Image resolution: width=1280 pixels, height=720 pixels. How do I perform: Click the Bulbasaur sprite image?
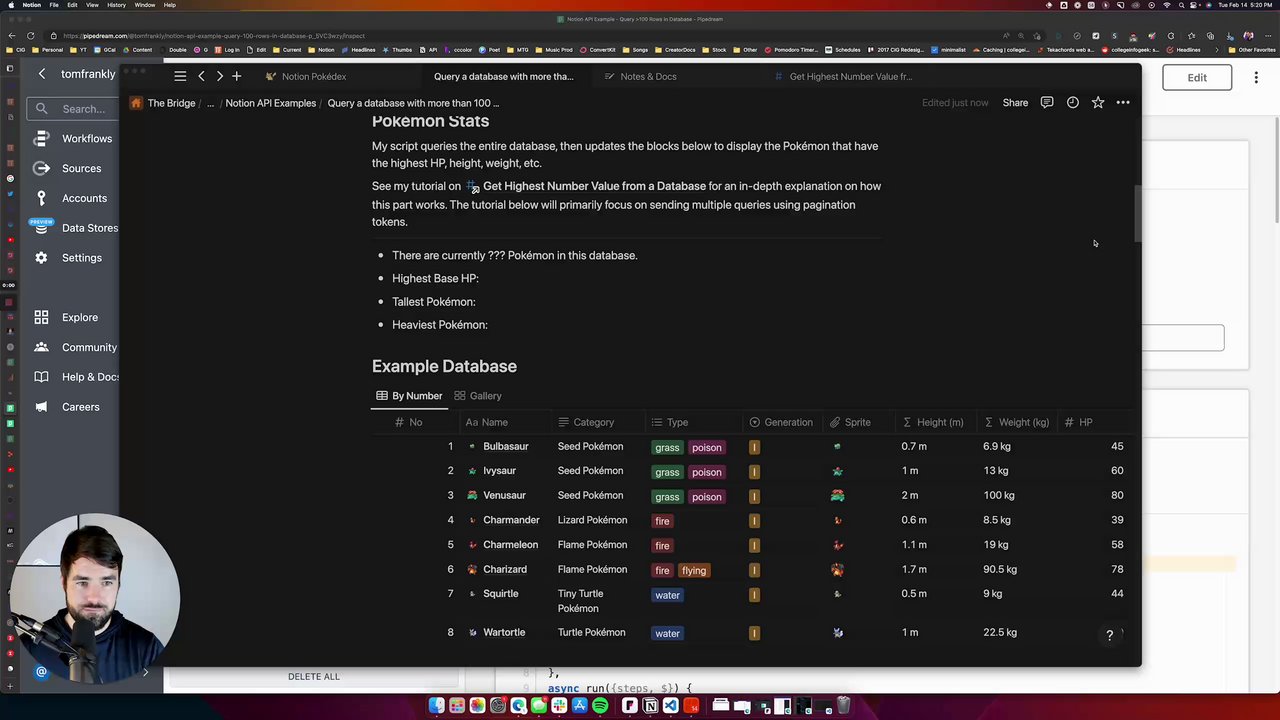pyautogui.click(x=837, y=447)
